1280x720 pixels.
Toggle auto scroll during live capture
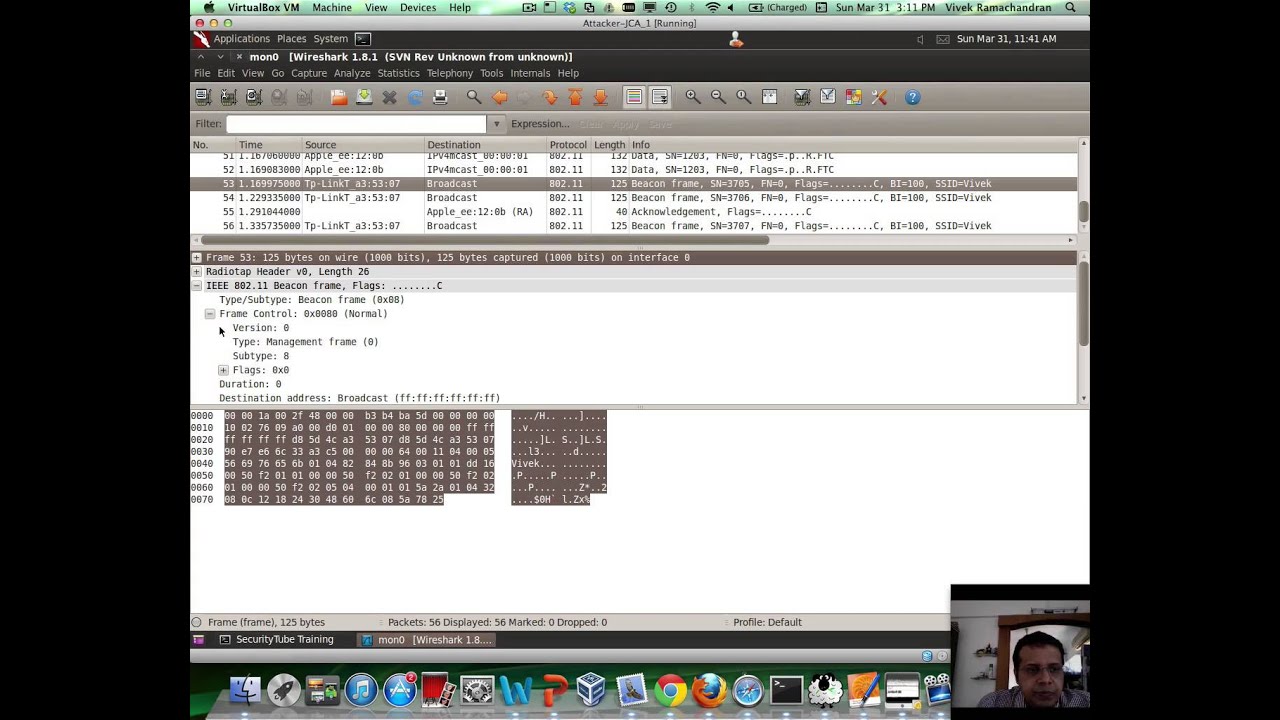click(x=660, y=97)
